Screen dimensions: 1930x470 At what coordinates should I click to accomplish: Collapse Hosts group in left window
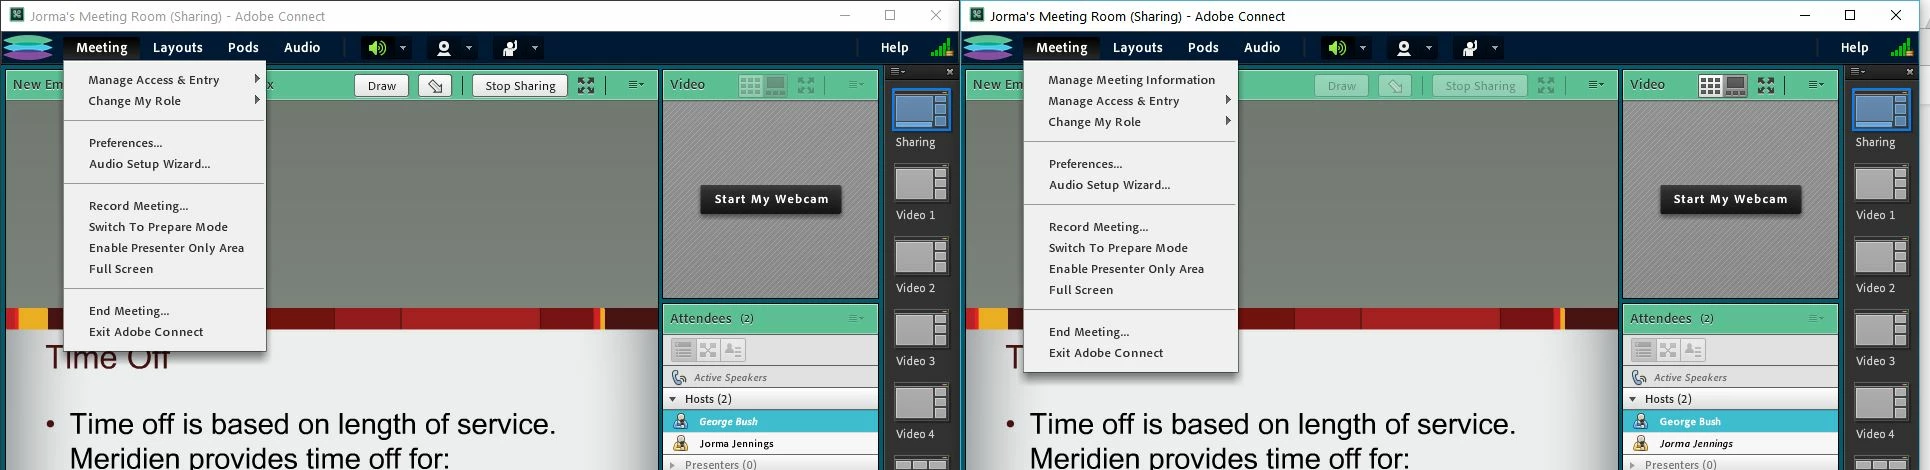point(673,399)
